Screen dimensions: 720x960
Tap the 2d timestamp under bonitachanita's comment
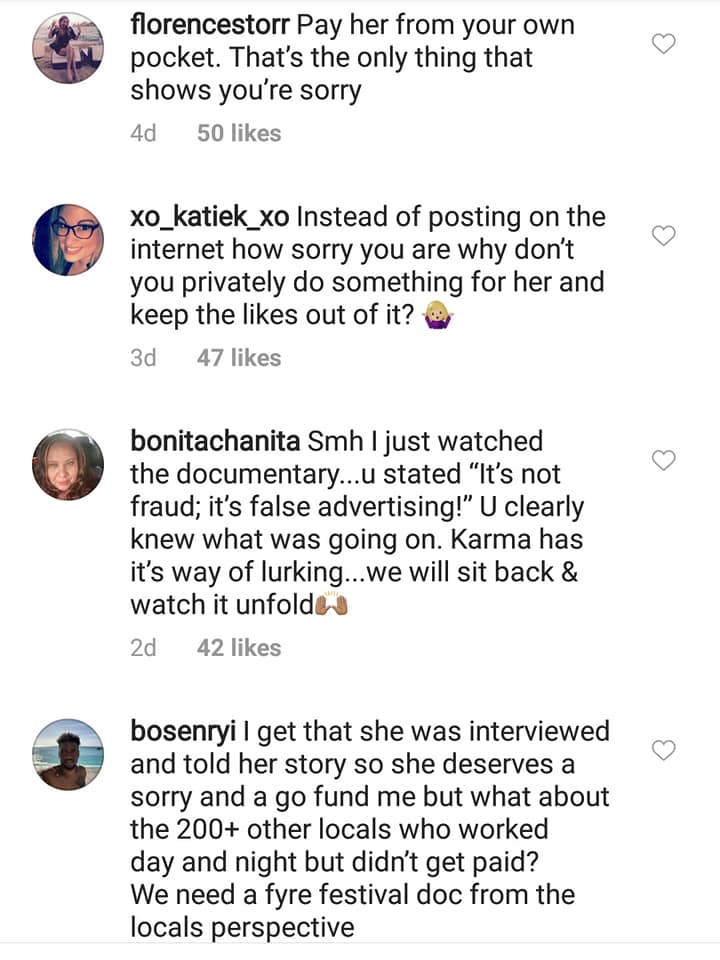[x=144, y=647]
